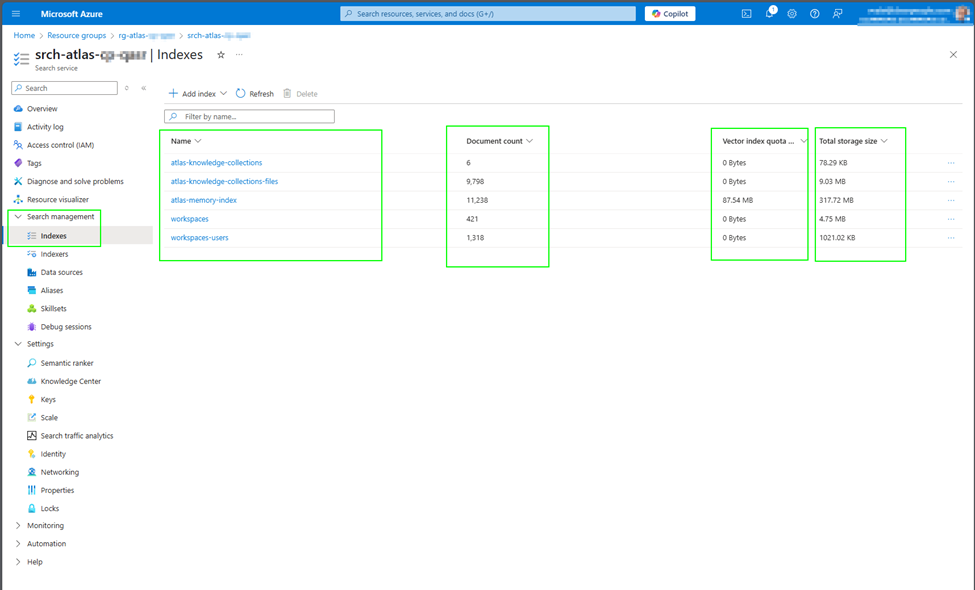Favorite this search service with the star
975x590 pixels.
(x=221, y=55)
